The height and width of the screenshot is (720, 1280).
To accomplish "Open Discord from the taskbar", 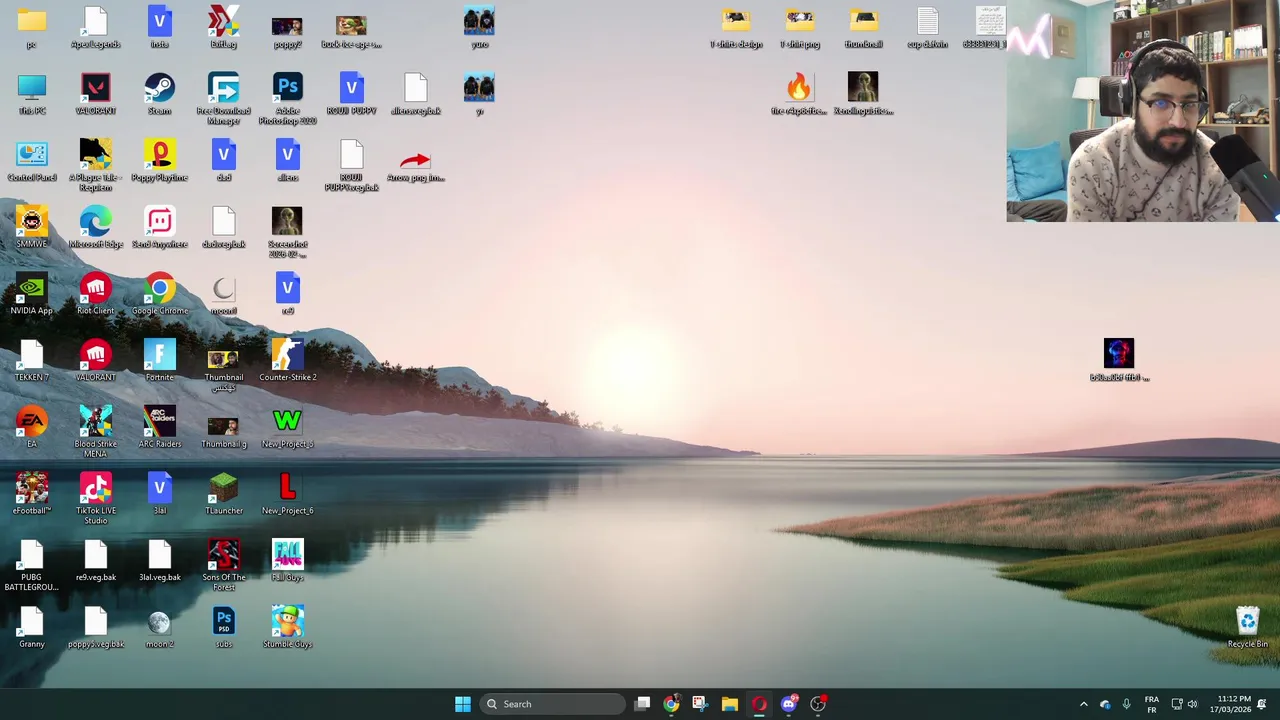I will coord(789,704).
